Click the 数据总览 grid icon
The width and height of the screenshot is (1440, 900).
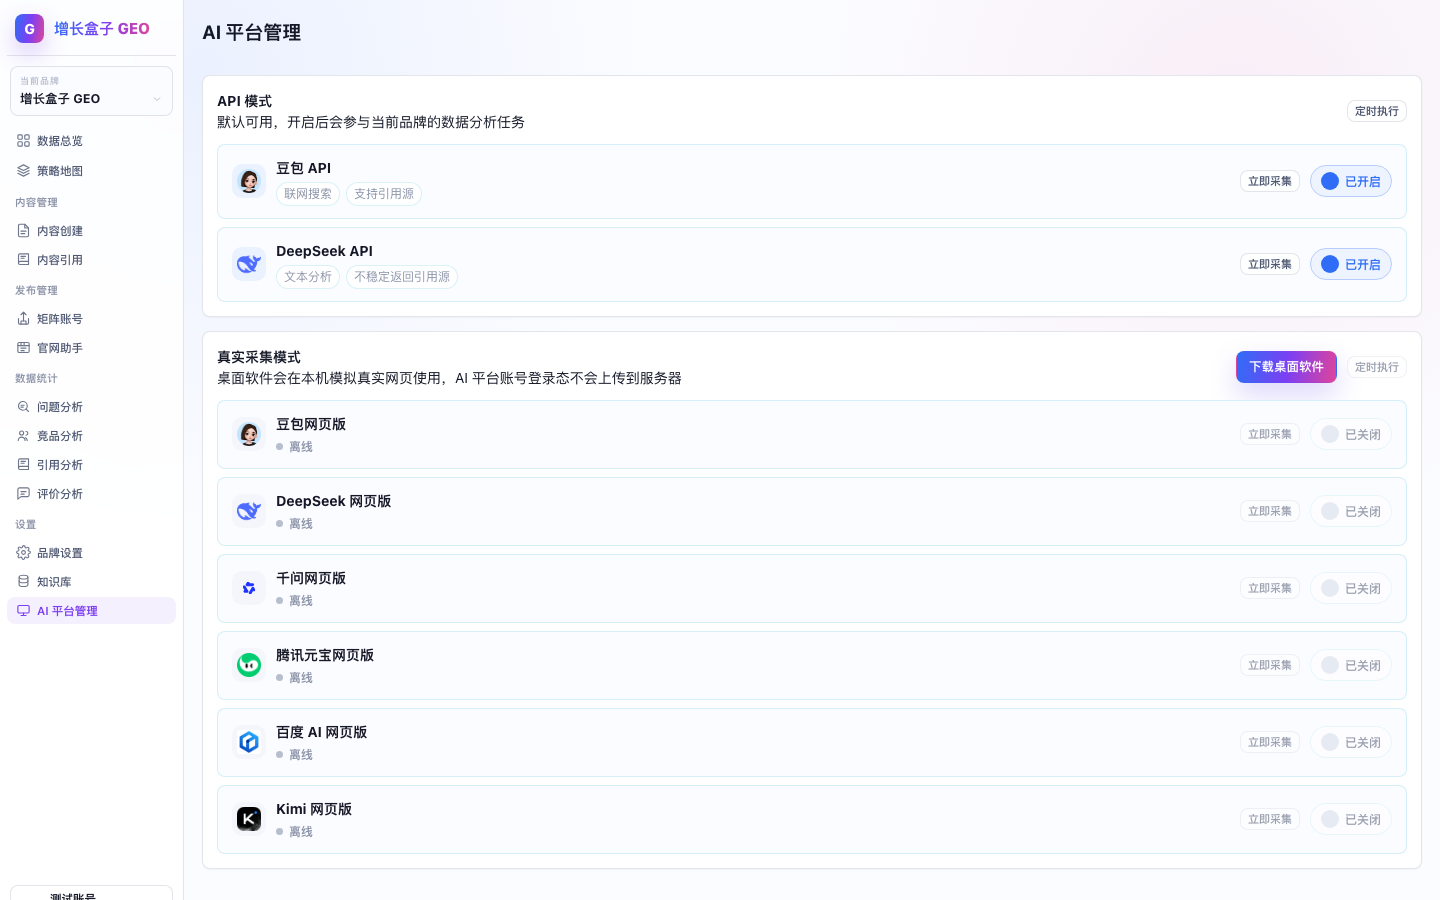(x=23, y=141)
